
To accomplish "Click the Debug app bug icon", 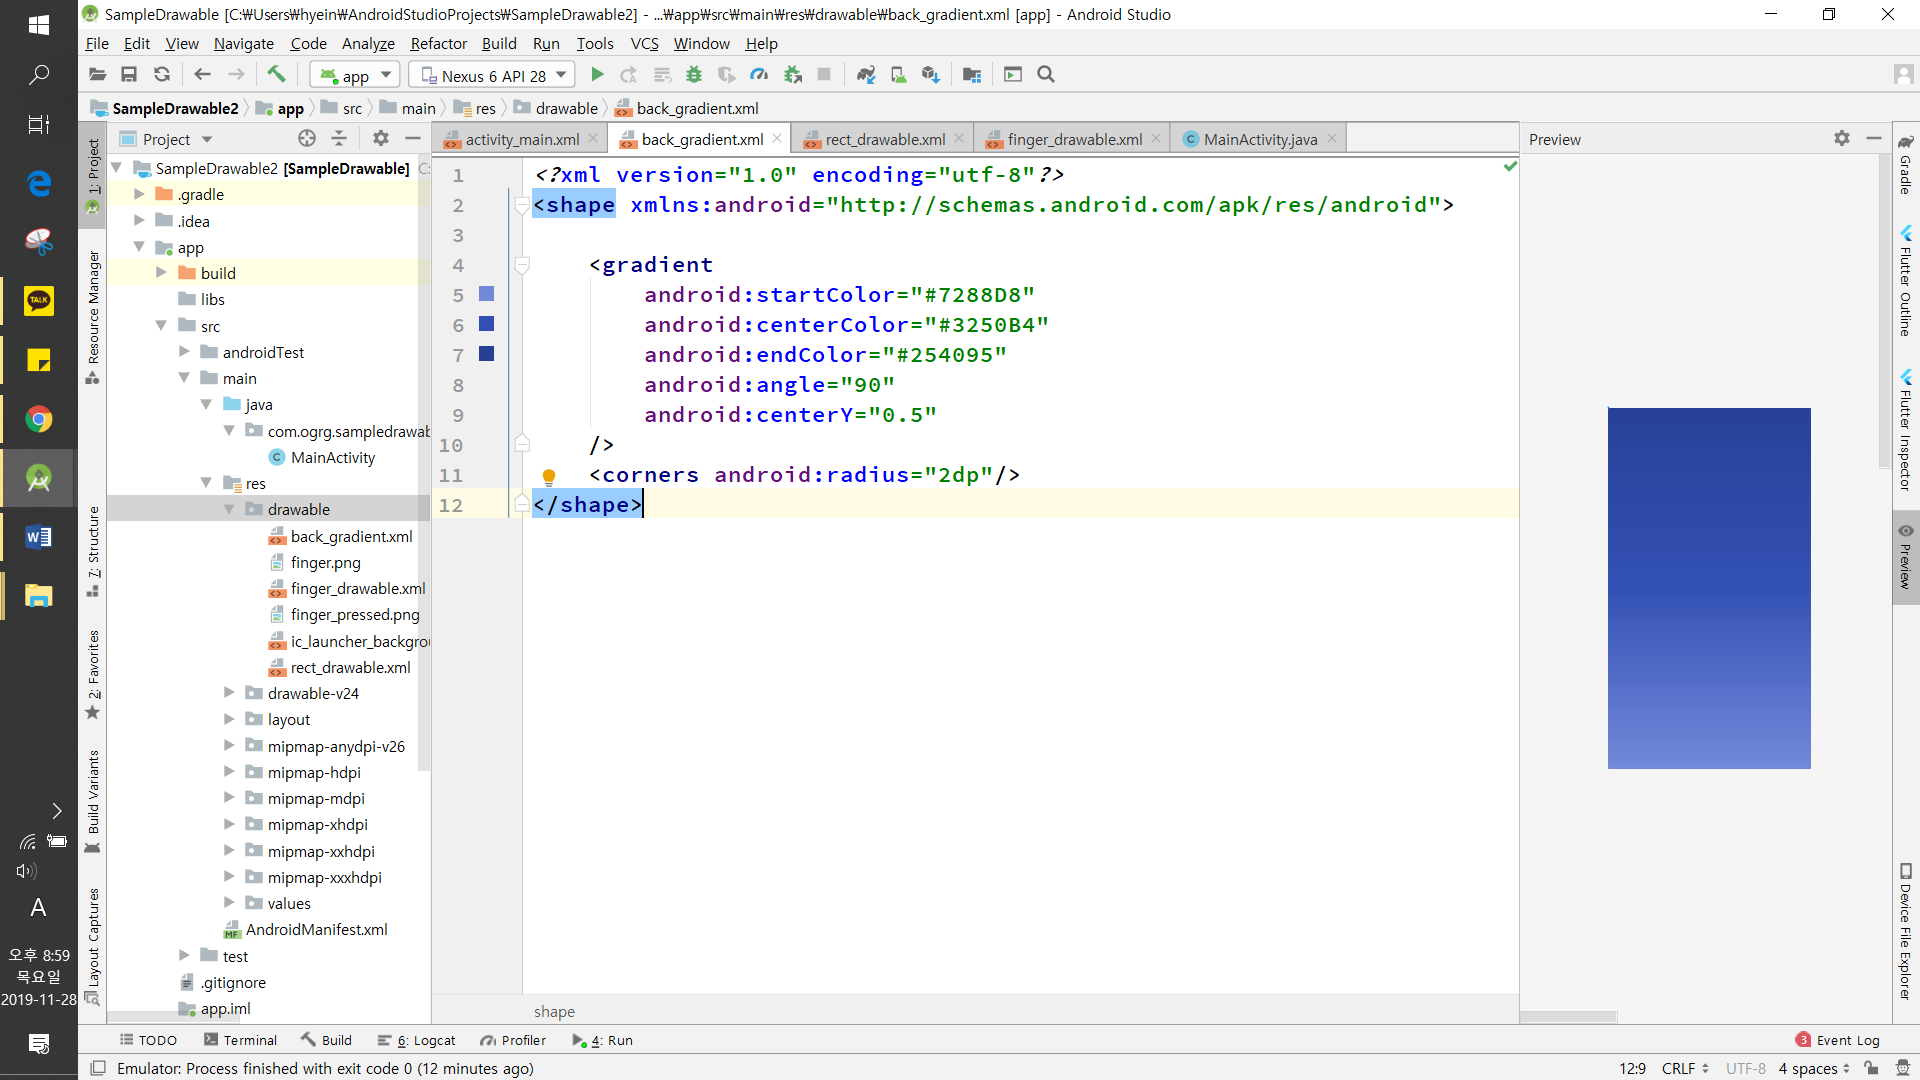I will pos(694,75).
